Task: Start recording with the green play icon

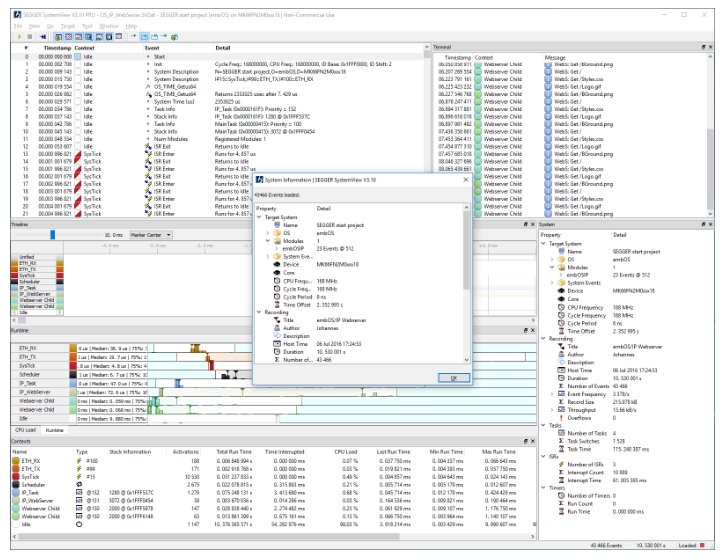Action: pyautogui.click(x=19, y=37)
